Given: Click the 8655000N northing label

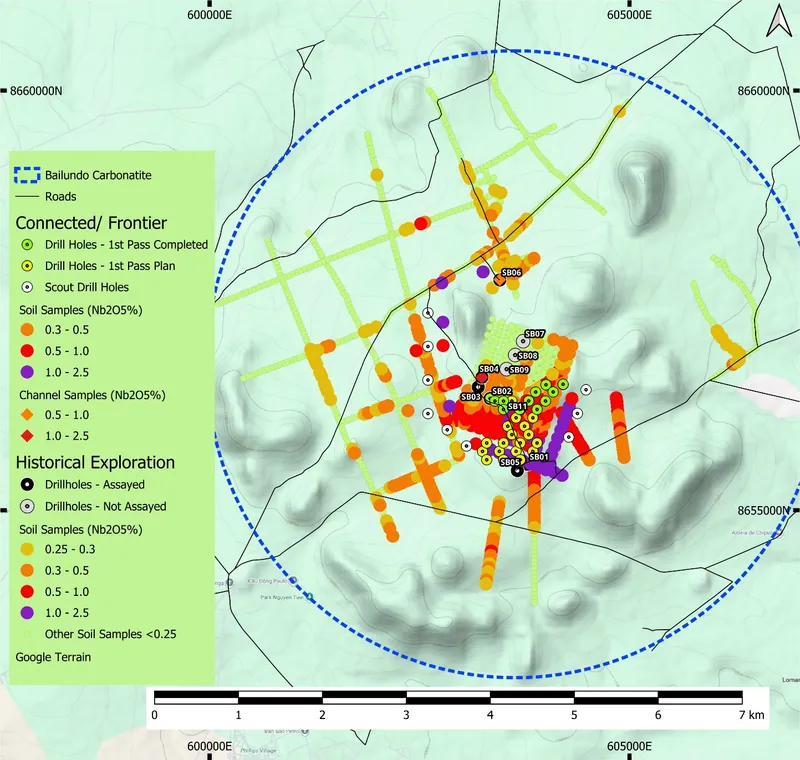Looking at the screenshot, I should pyautogui.click(x=764, y=511).
